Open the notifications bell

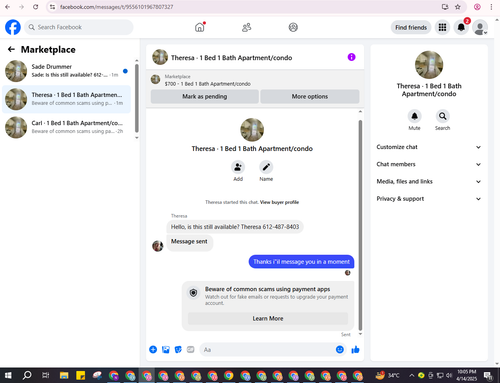[x=461, y=27]
